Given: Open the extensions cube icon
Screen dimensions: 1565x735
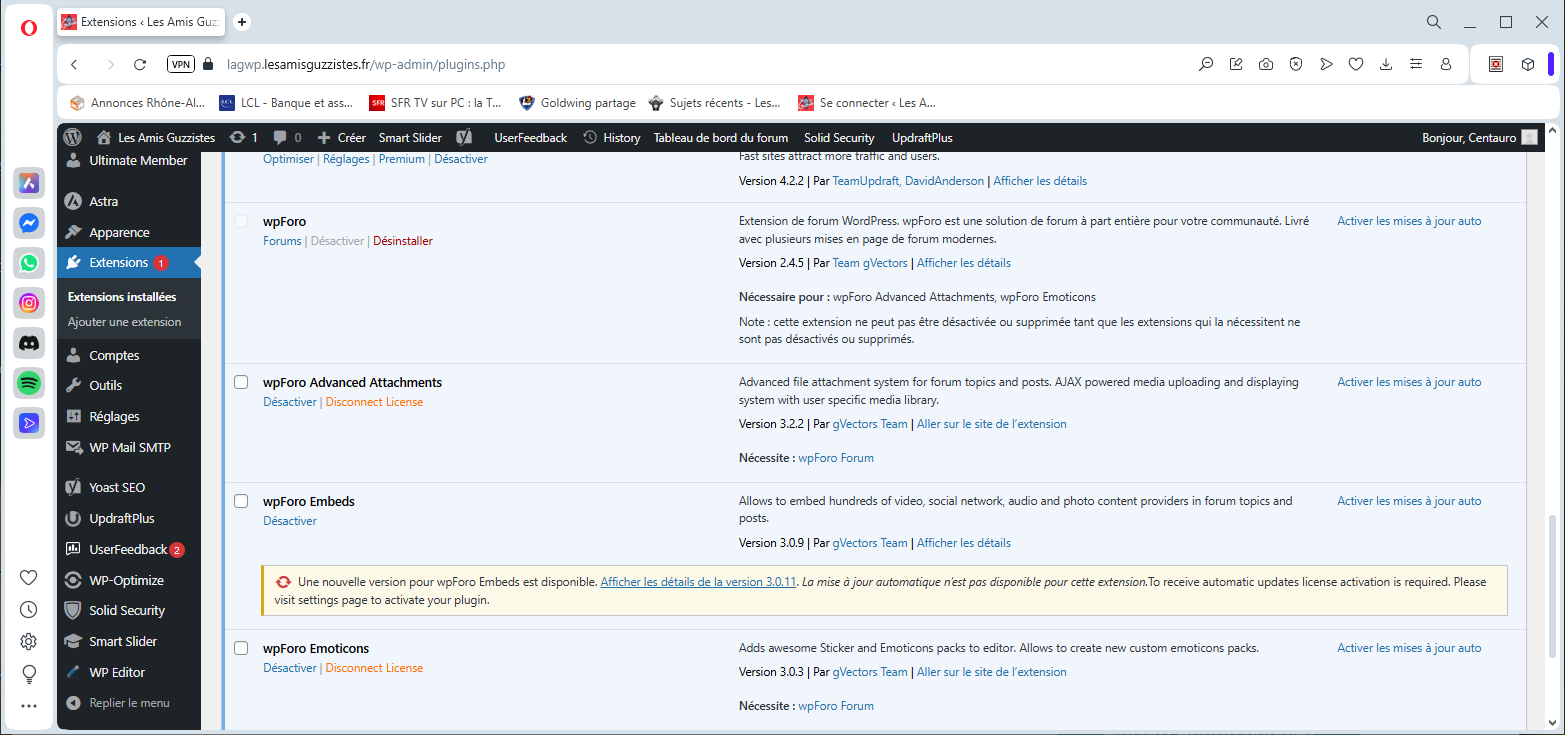Looking at the screenshot, I should (1528, 64).
